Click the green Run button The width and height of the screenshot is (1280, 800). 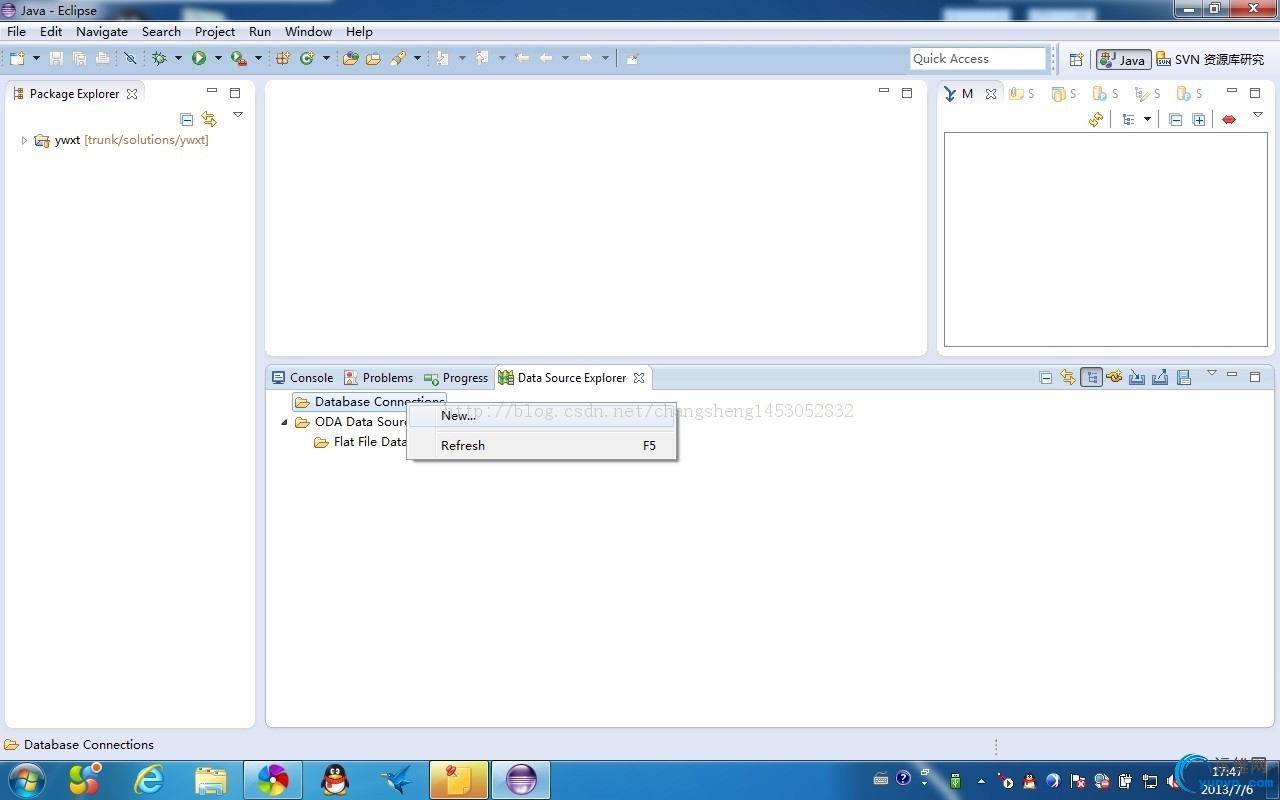point(199,59)
